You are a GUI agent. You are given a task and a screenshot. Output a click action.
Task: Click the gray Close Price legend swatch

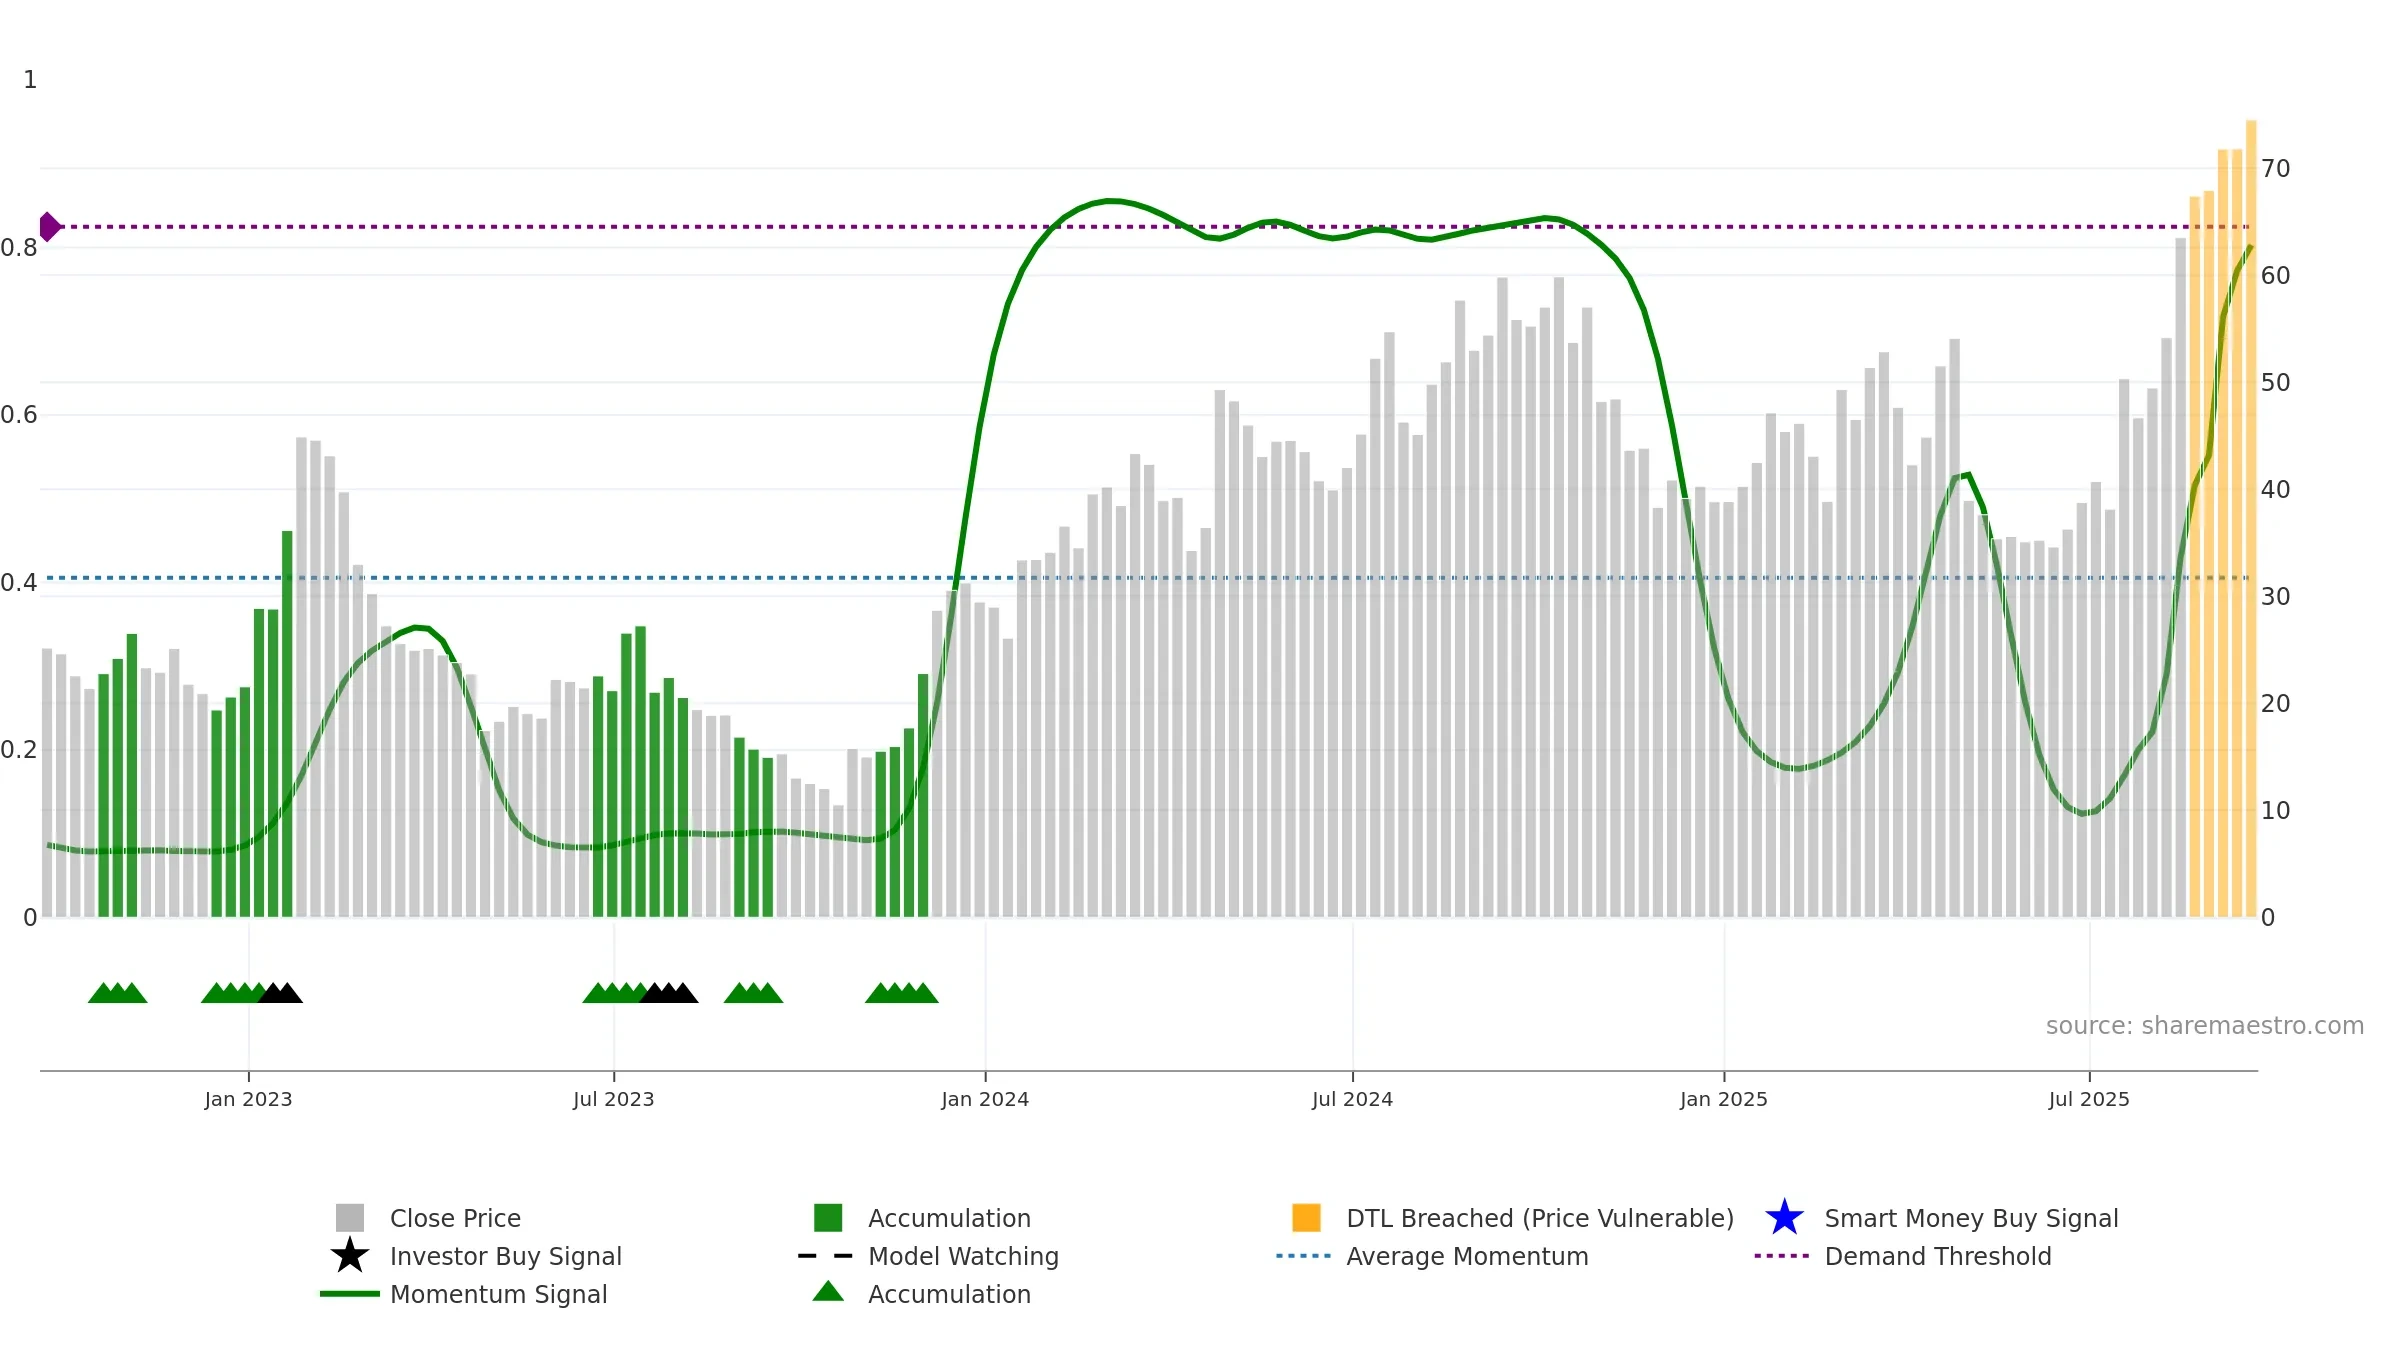[350, 1218]
